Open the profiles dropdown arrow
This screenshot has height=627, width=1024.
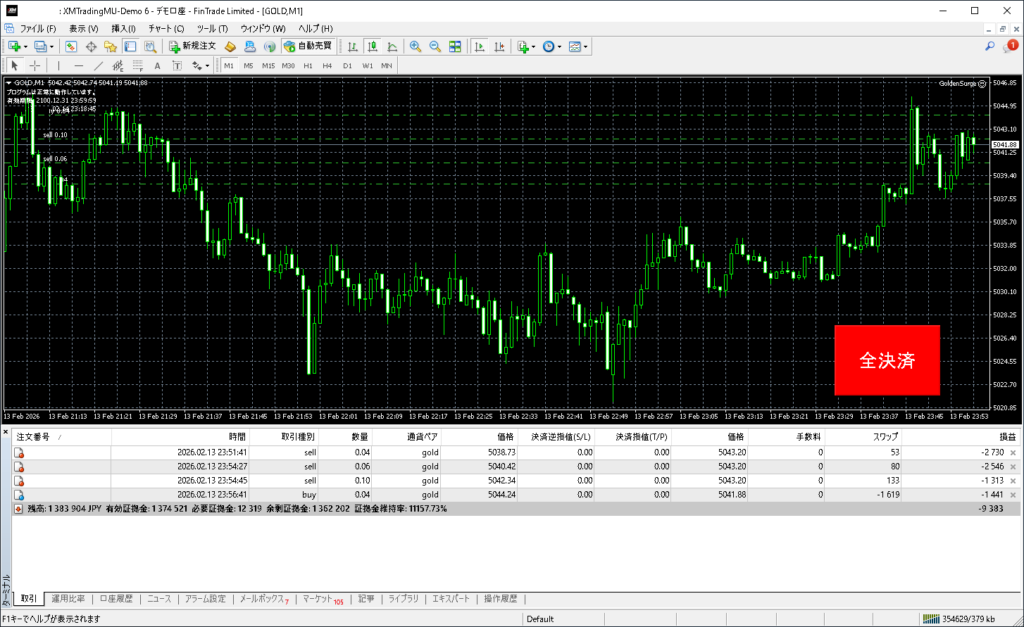(51, 46)
